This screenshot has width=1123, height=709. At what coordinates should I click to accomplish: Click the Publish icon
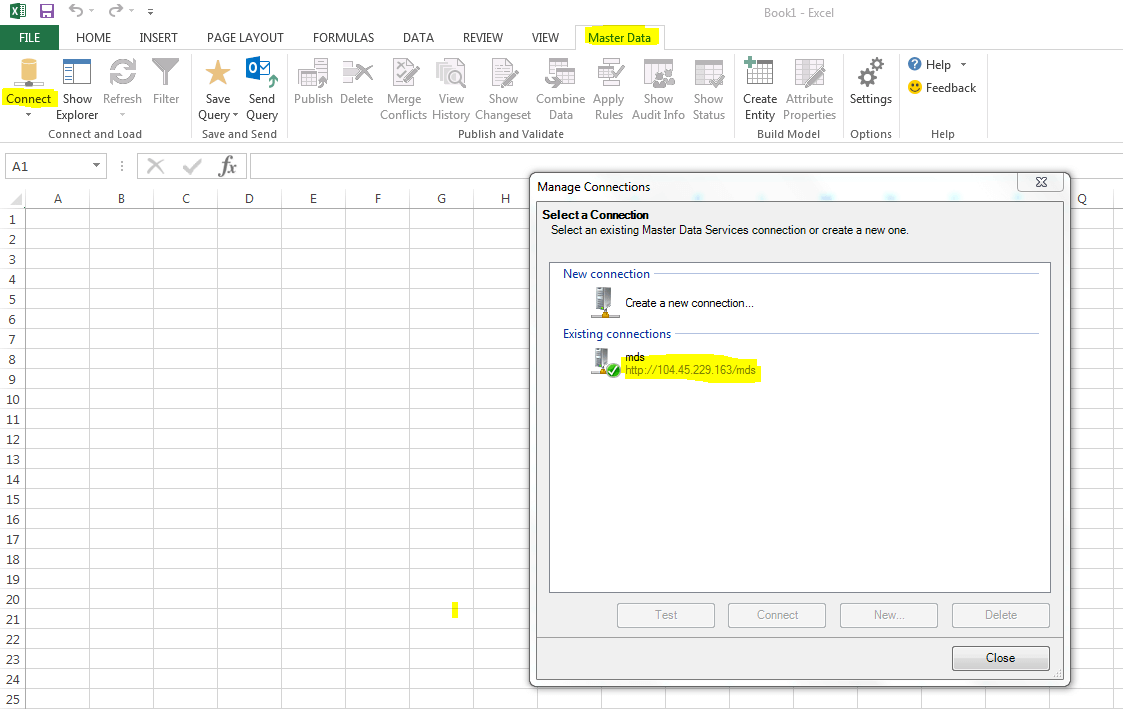tap(313, 72)
